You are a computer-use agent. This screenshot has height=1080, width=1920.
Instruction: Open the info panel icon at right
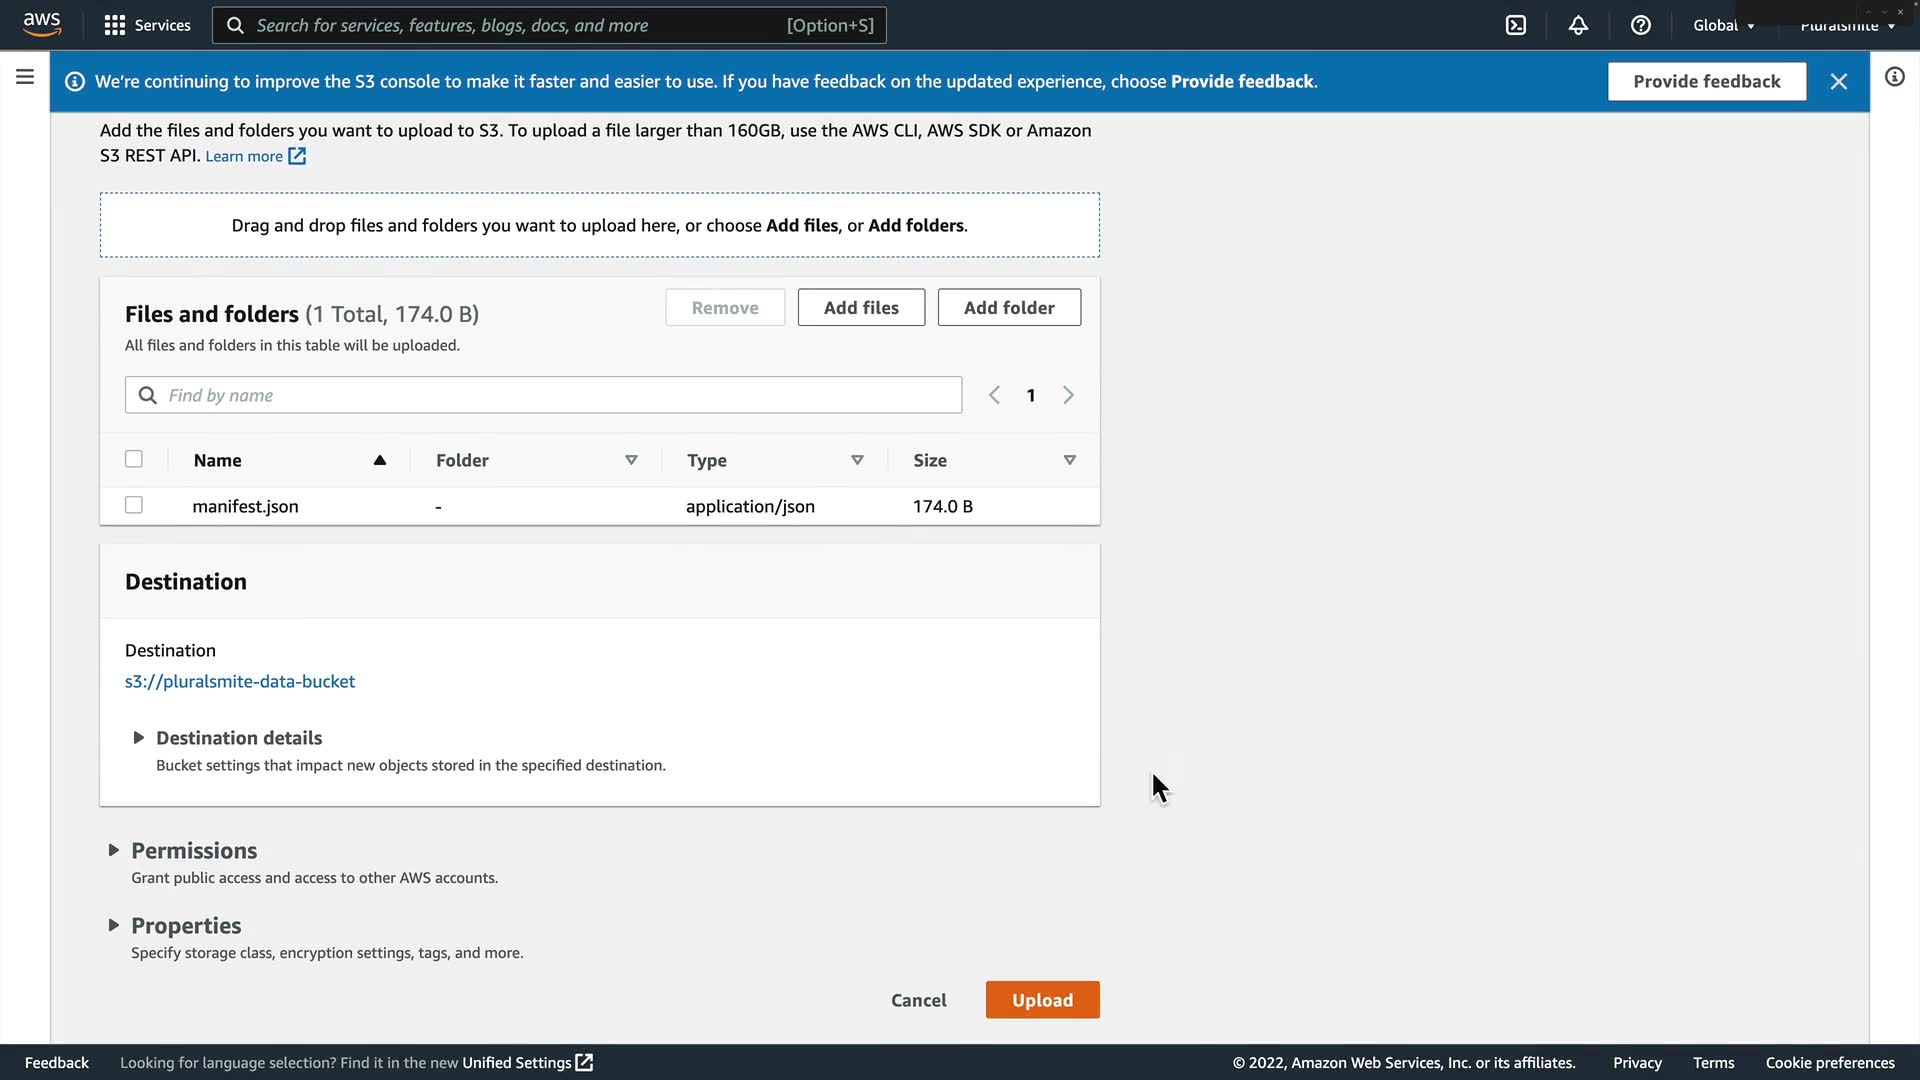(1894, 77)
